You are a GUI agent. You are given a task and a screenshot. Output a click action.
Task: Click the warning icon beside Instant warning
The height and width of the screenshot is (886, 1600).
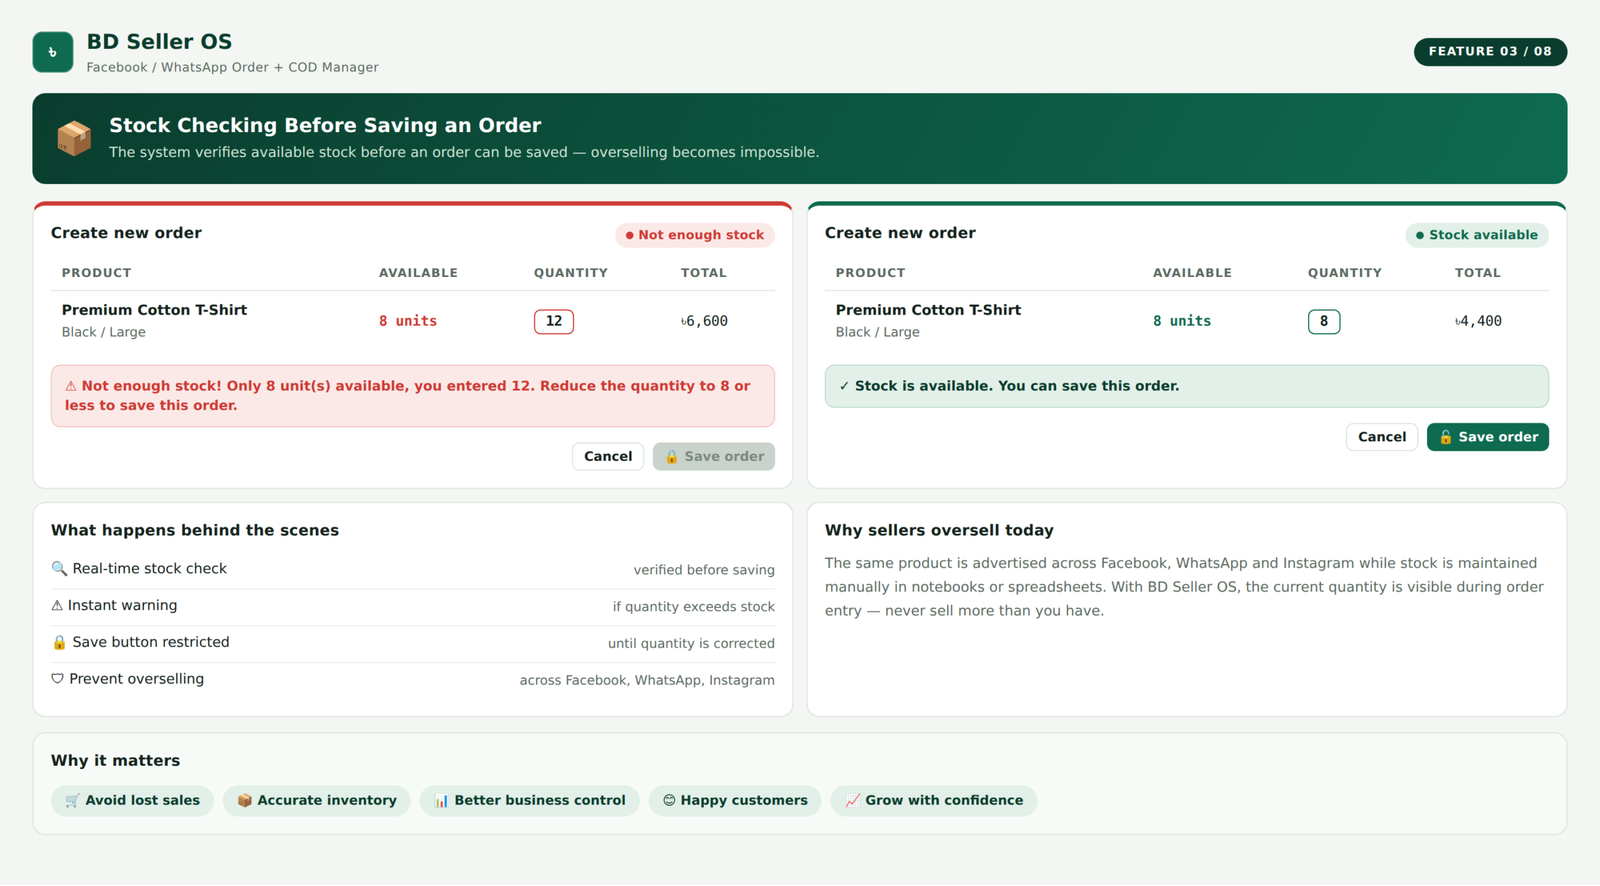[57, 605]
